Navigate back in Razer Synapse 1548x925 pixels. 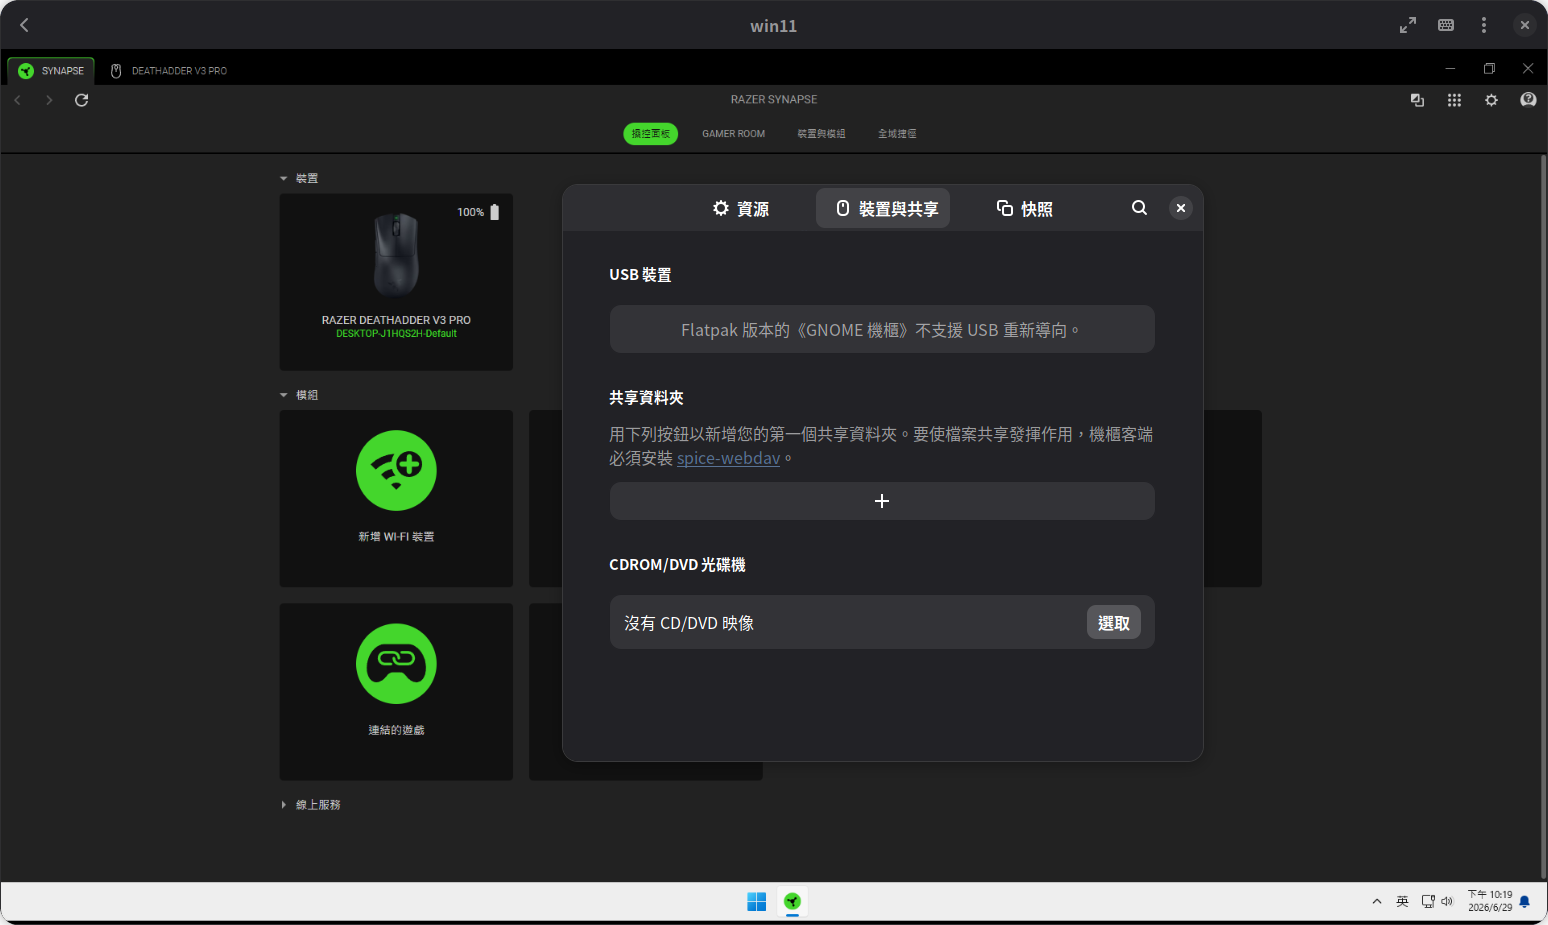coord(17,100)
